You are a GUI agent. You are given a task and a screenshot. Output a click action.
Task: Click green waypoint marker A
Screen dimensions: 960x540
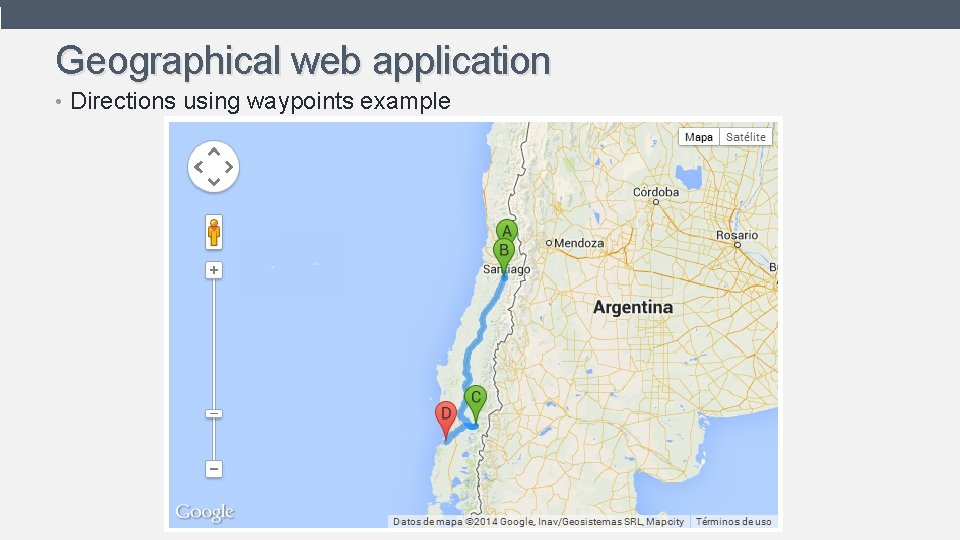(x=507, y=230)
